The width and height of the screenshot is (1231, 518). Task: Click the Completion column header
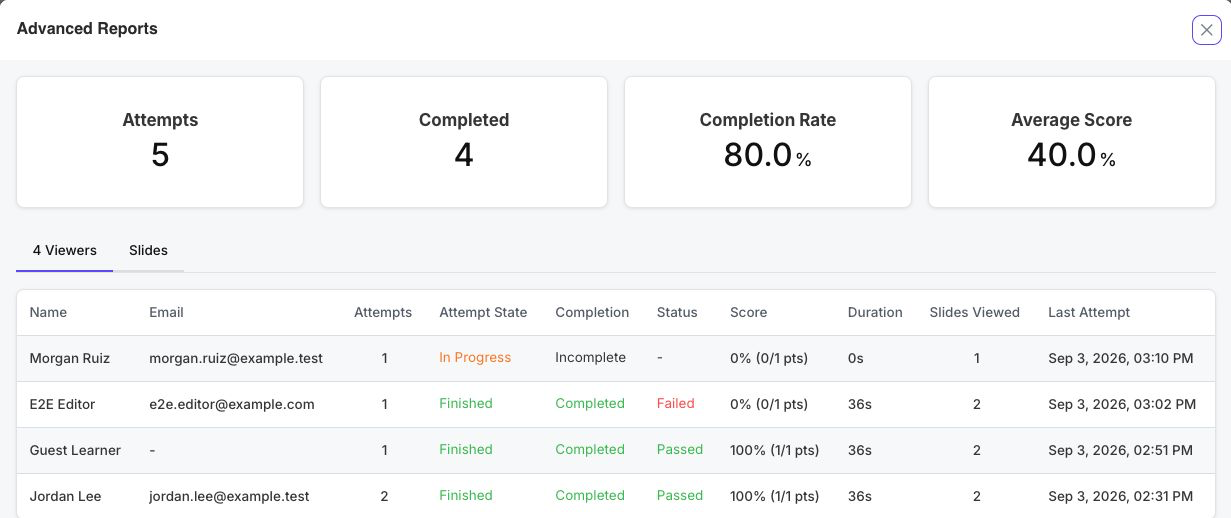[x=592, y=312]
